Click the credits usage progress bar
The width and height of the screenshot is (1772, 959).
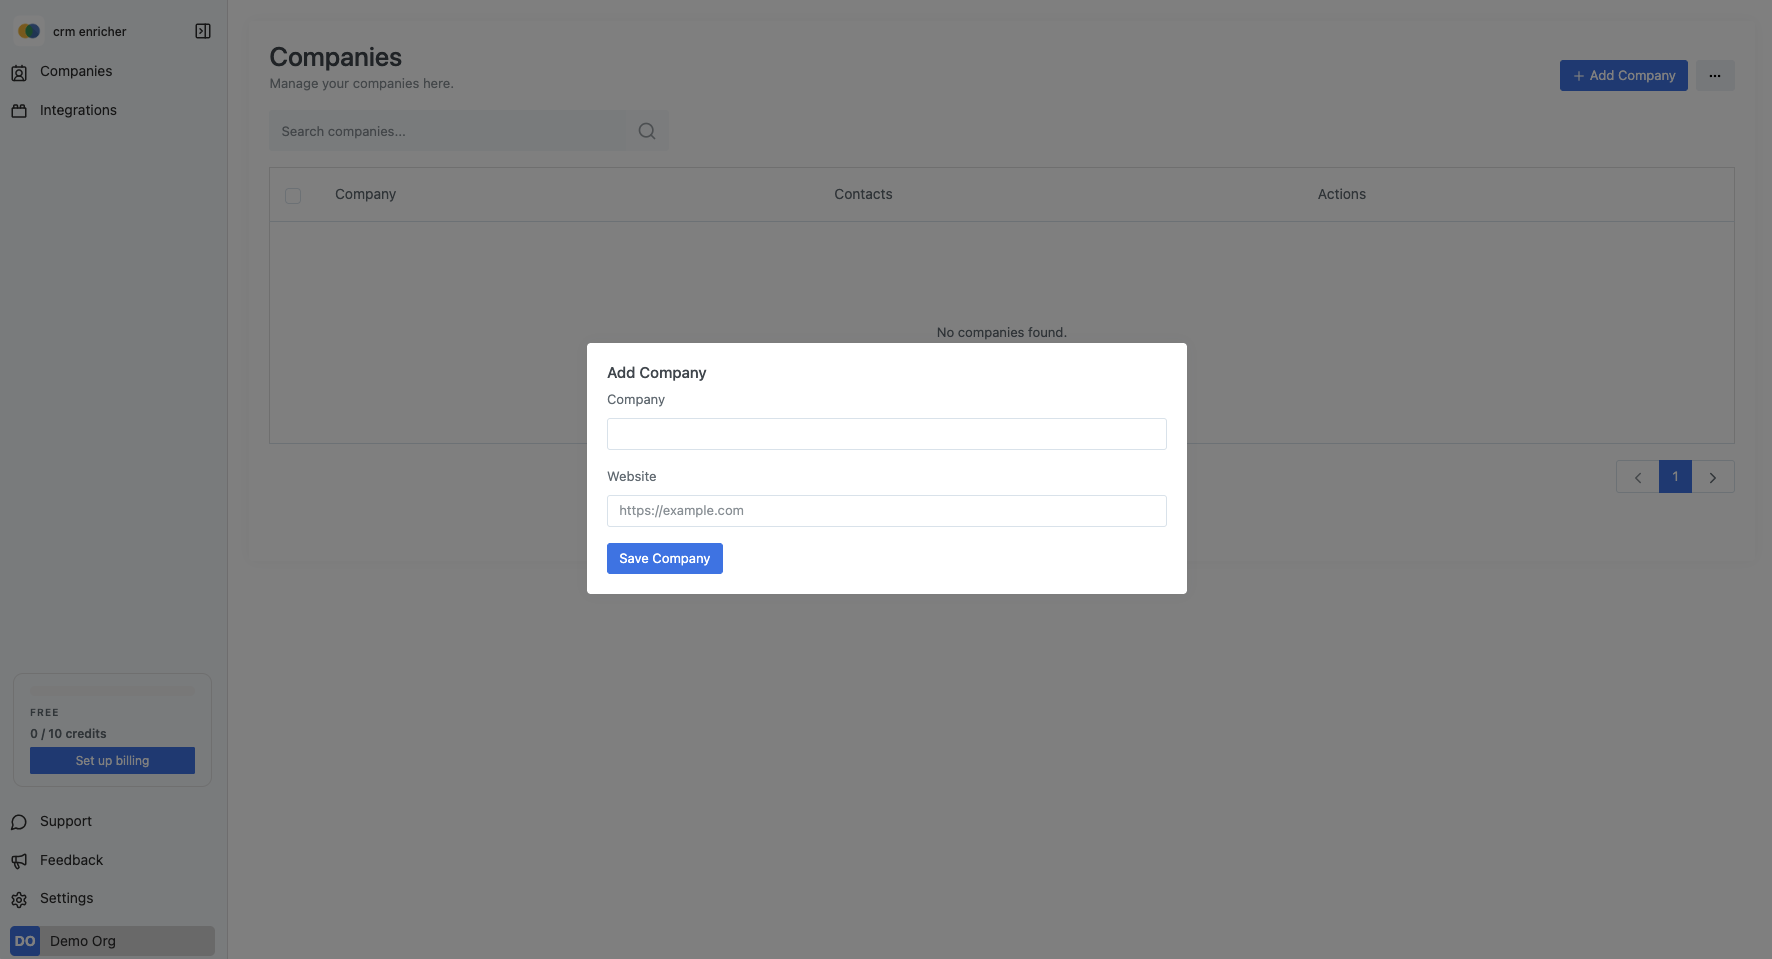coord(112,691)
